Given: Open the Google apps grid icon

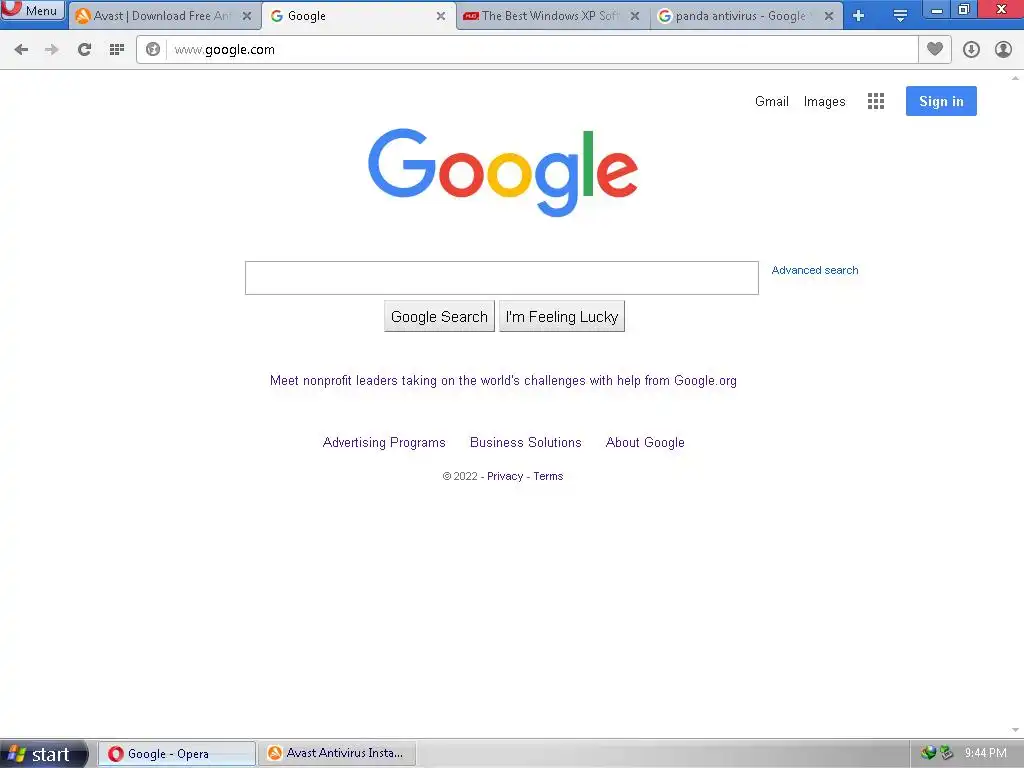Looking at the screenshot, I should [x=876, y=101].
